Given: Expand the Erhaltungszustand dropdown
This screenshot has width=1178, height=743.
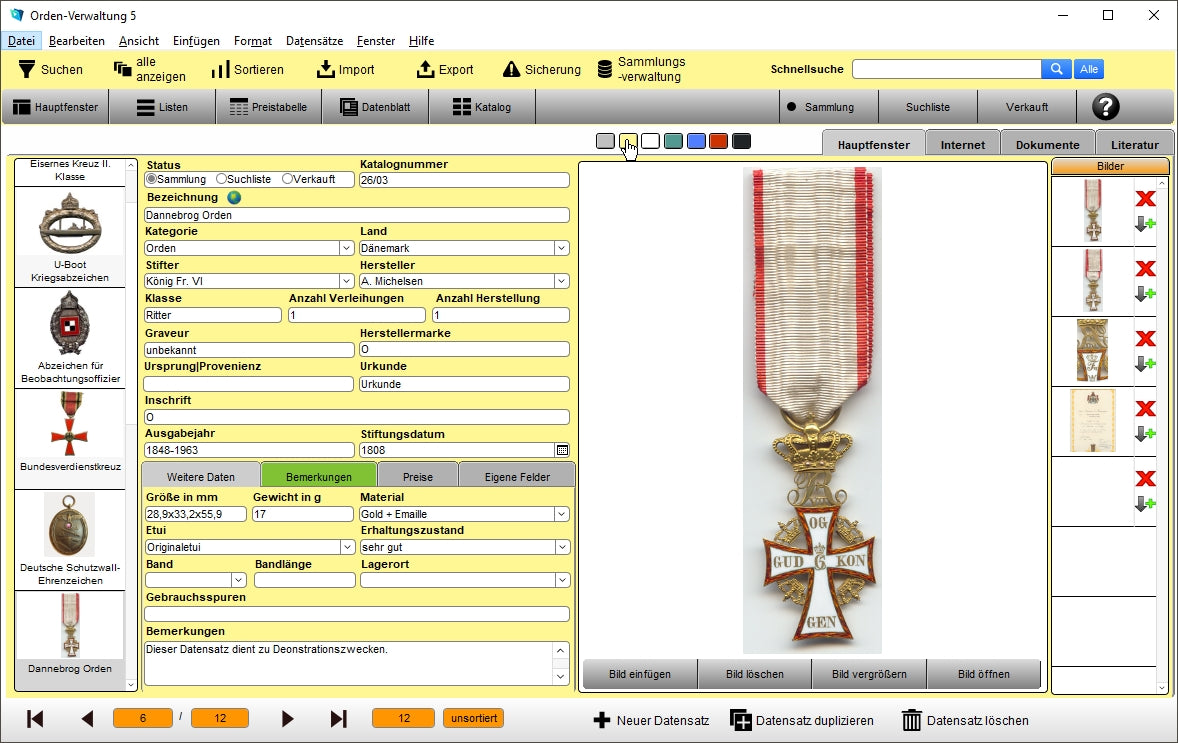Looking at the screenshot, I should tap(561, 547).
